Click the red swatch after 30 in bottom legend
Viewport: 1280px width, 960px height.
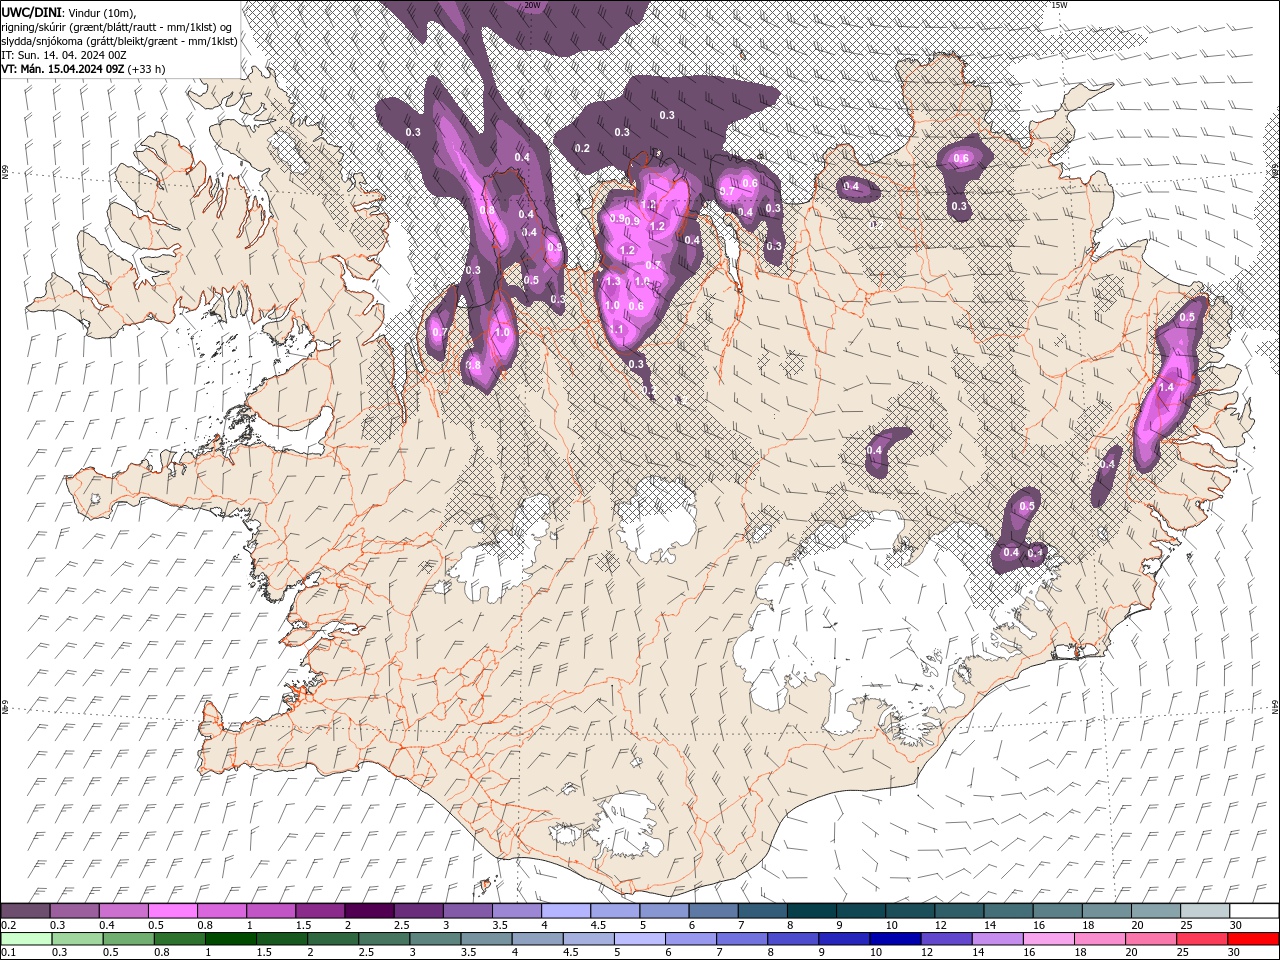click(x=1254, y=939)
